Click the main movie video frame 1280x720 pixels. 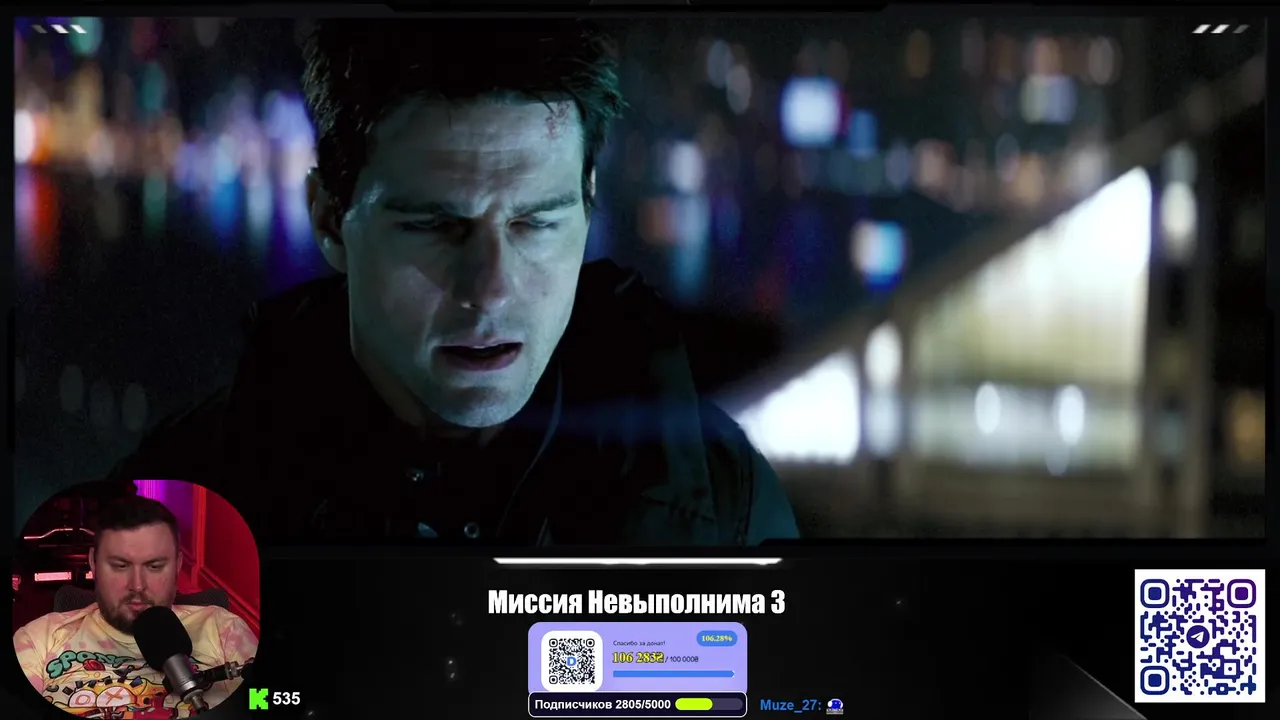point(640,278)
